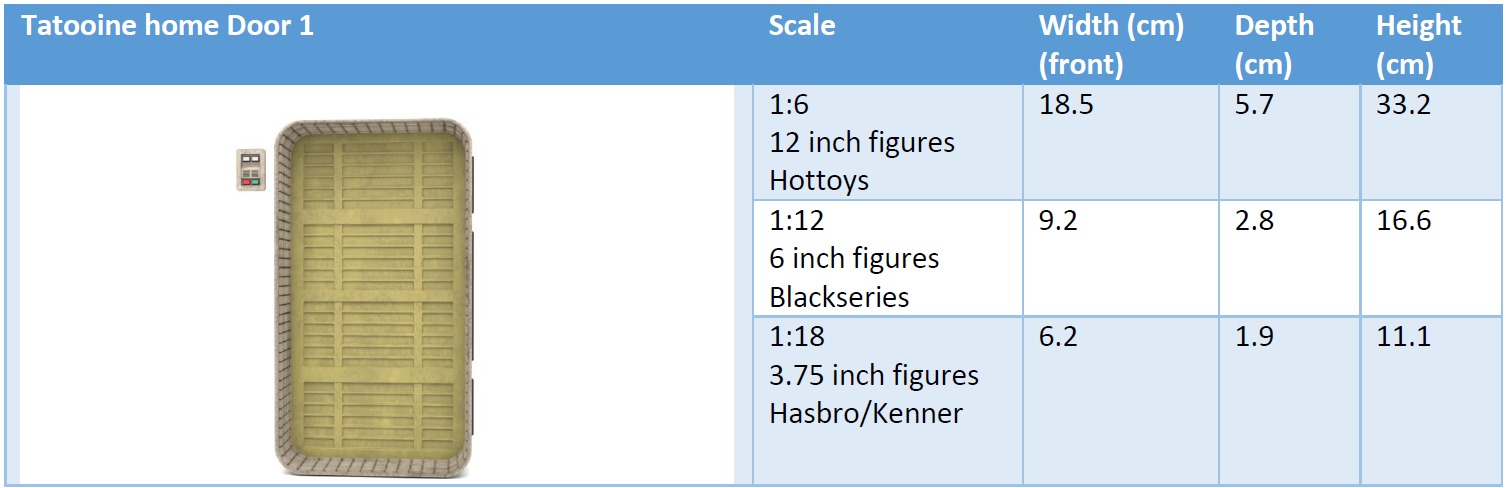This screenshot has width=1506, height=488.
Task: Select the 1:6 Hottoys scale cell
Action: (862, 142)
